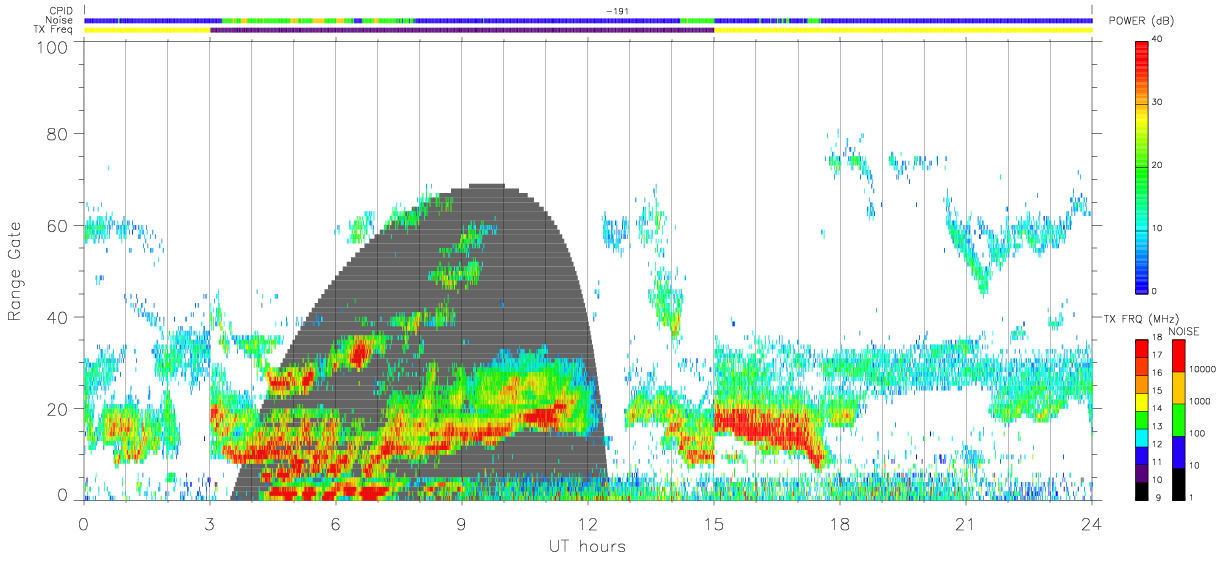Click the 100 tick on the Range Gate axis
The height and width of the screenshot is (567, 1228).
coord(51,47)
